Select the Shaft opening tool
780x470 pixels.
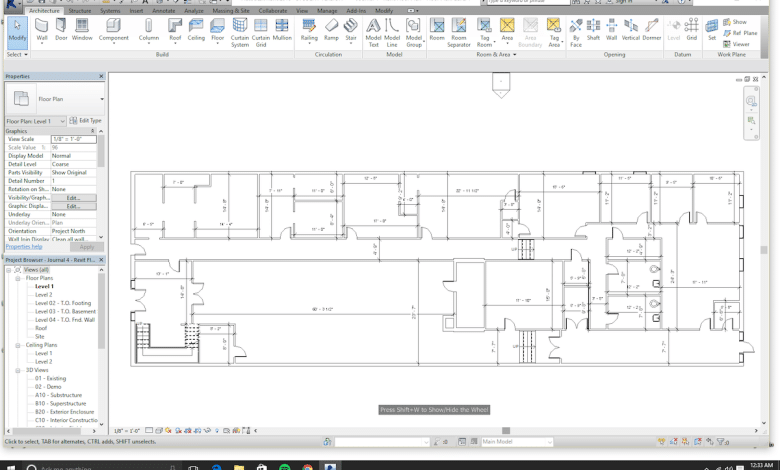click(593, 29)
